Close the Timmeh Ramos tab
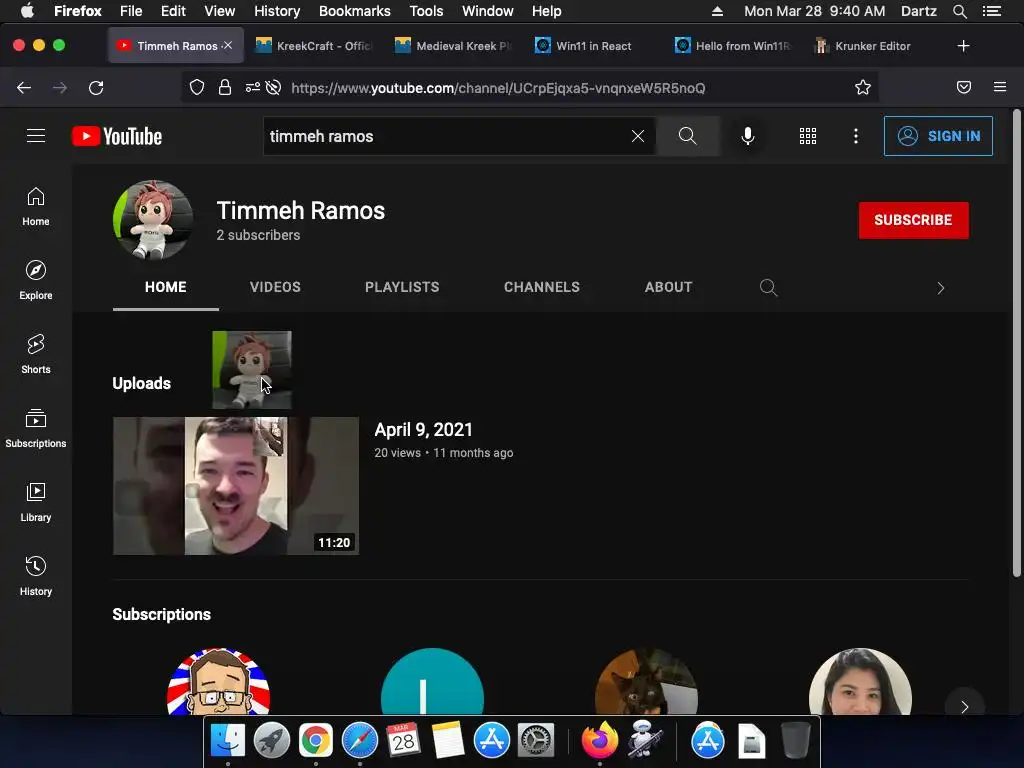The height and width of the screenshot is (768, 1024). pos(227,46)
